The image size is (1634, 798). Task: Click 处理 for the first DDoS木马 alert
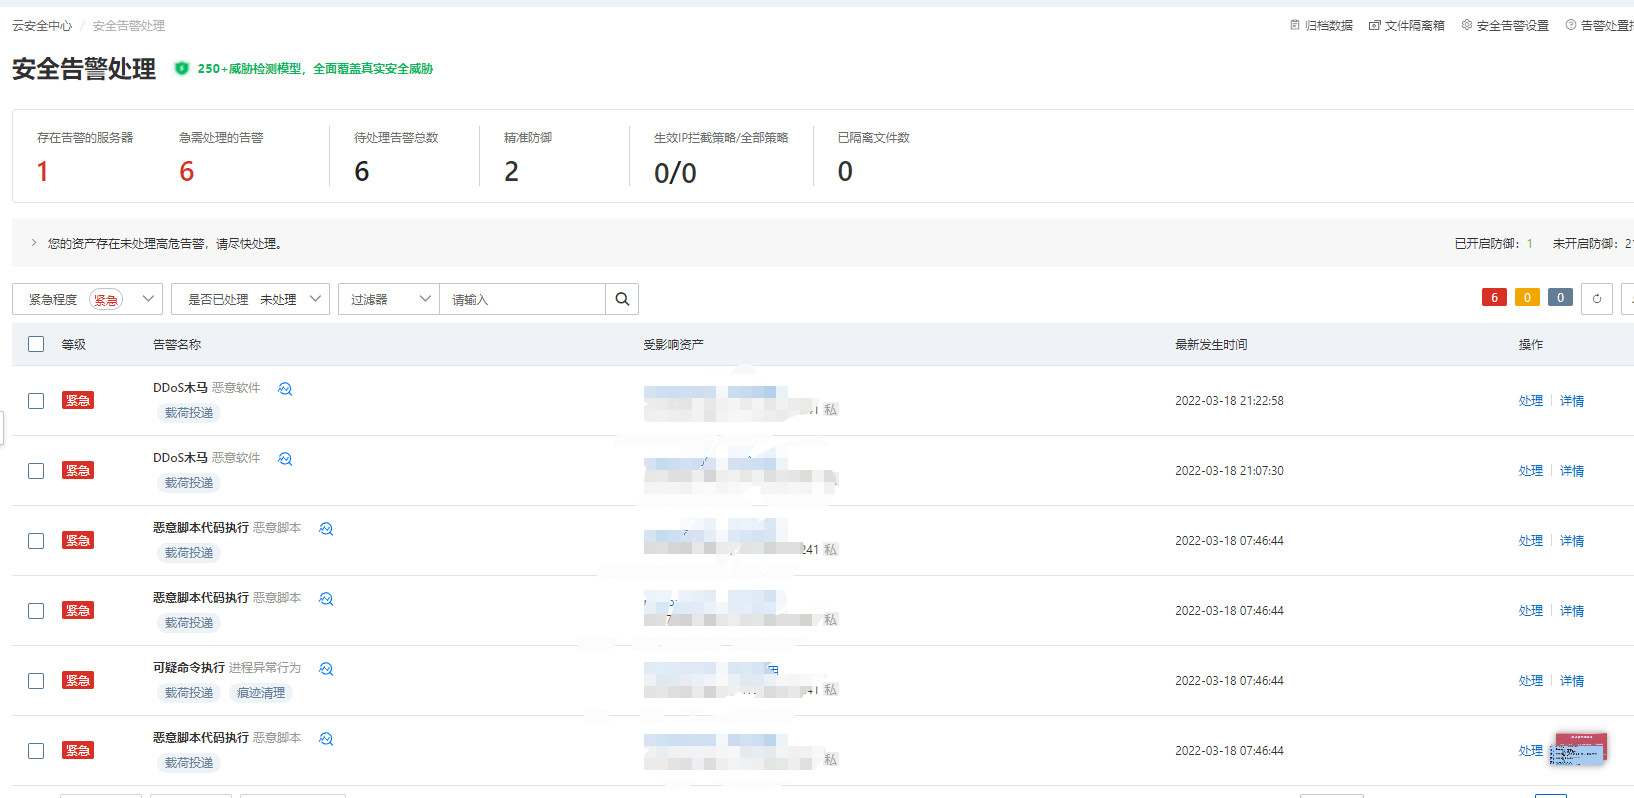click(x=1530, y=401)
